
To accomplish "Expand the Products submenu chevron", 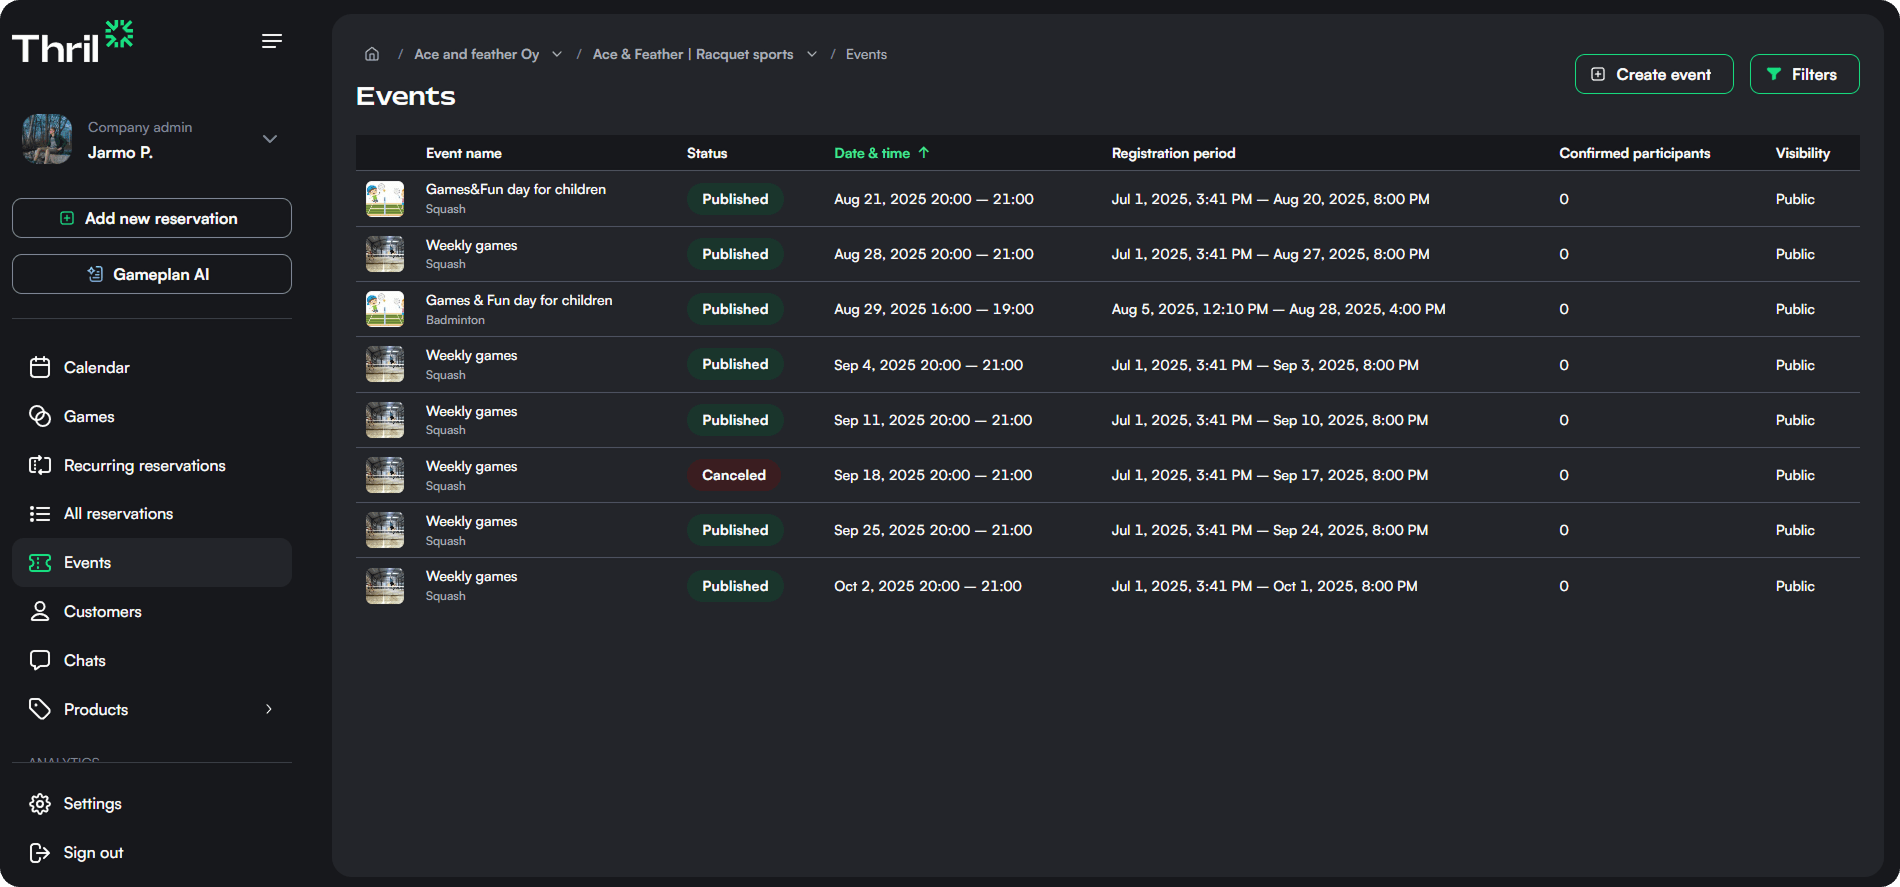I will click(268, 709).
